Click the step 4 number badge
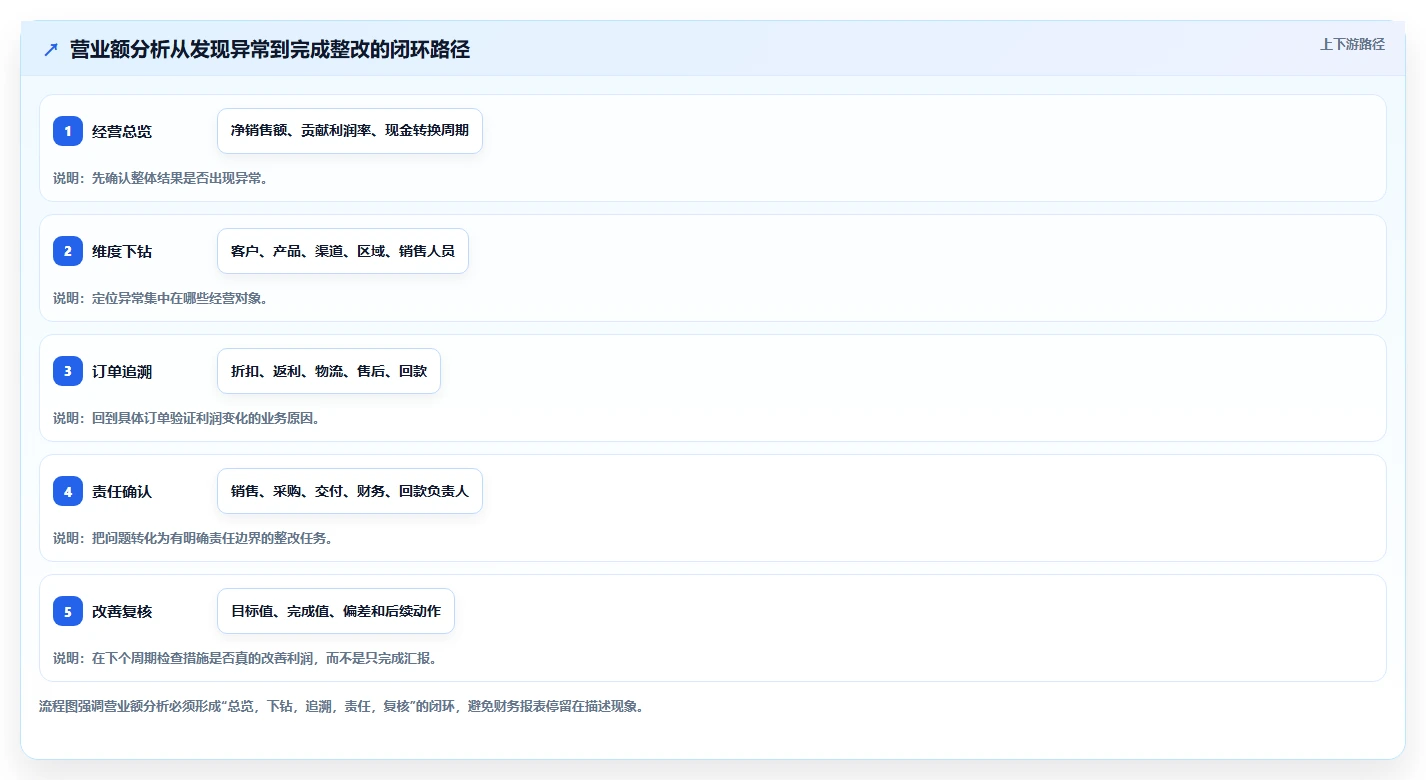Screen dimensions: 1426x780 (68, 491)
